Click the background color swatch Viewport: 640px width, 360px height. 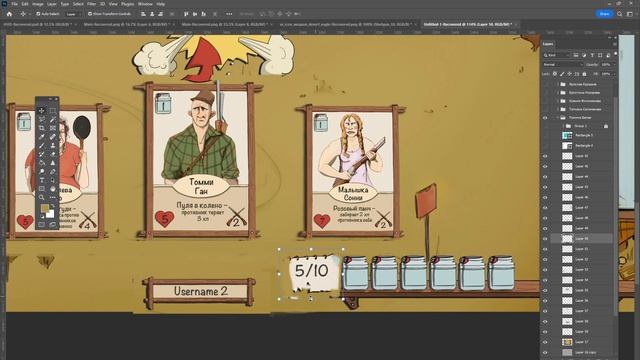point(50,214)
